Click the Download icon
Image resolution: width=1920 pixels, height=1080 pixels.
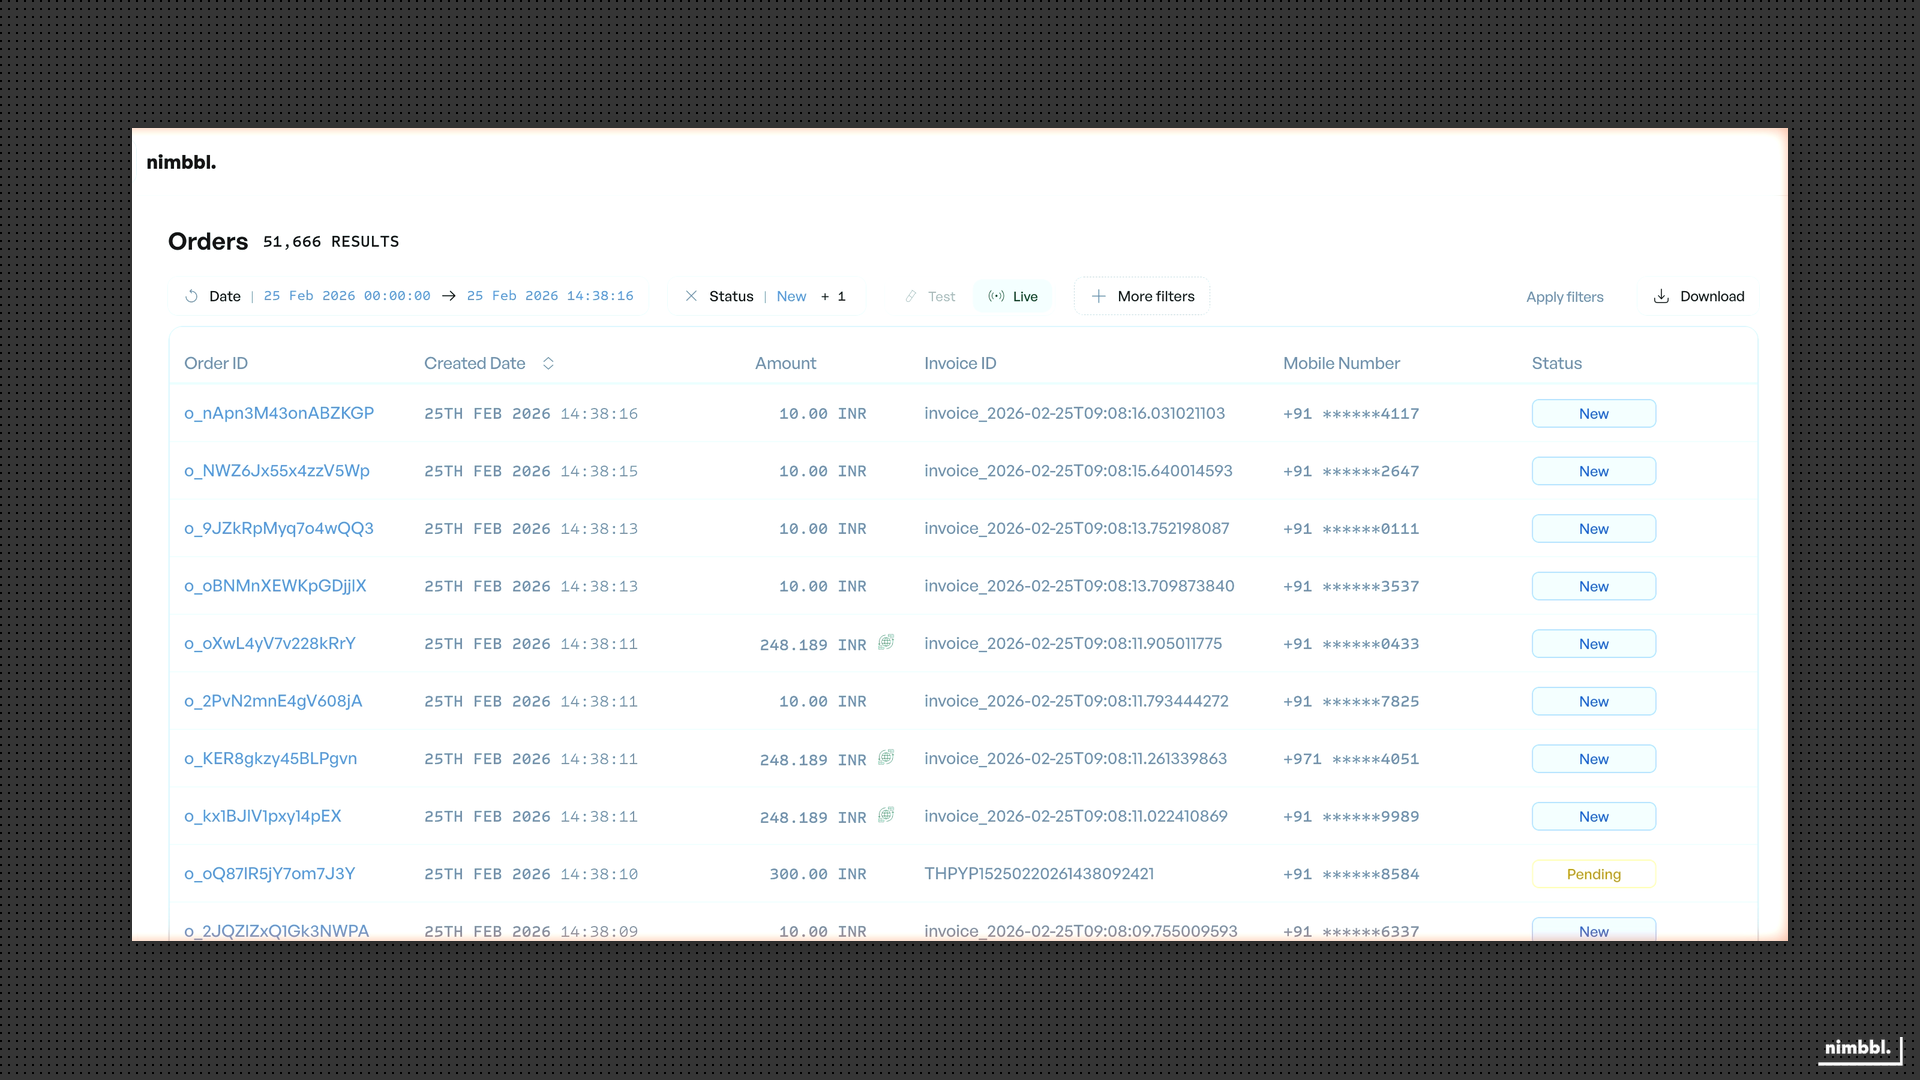[1661, 296]
